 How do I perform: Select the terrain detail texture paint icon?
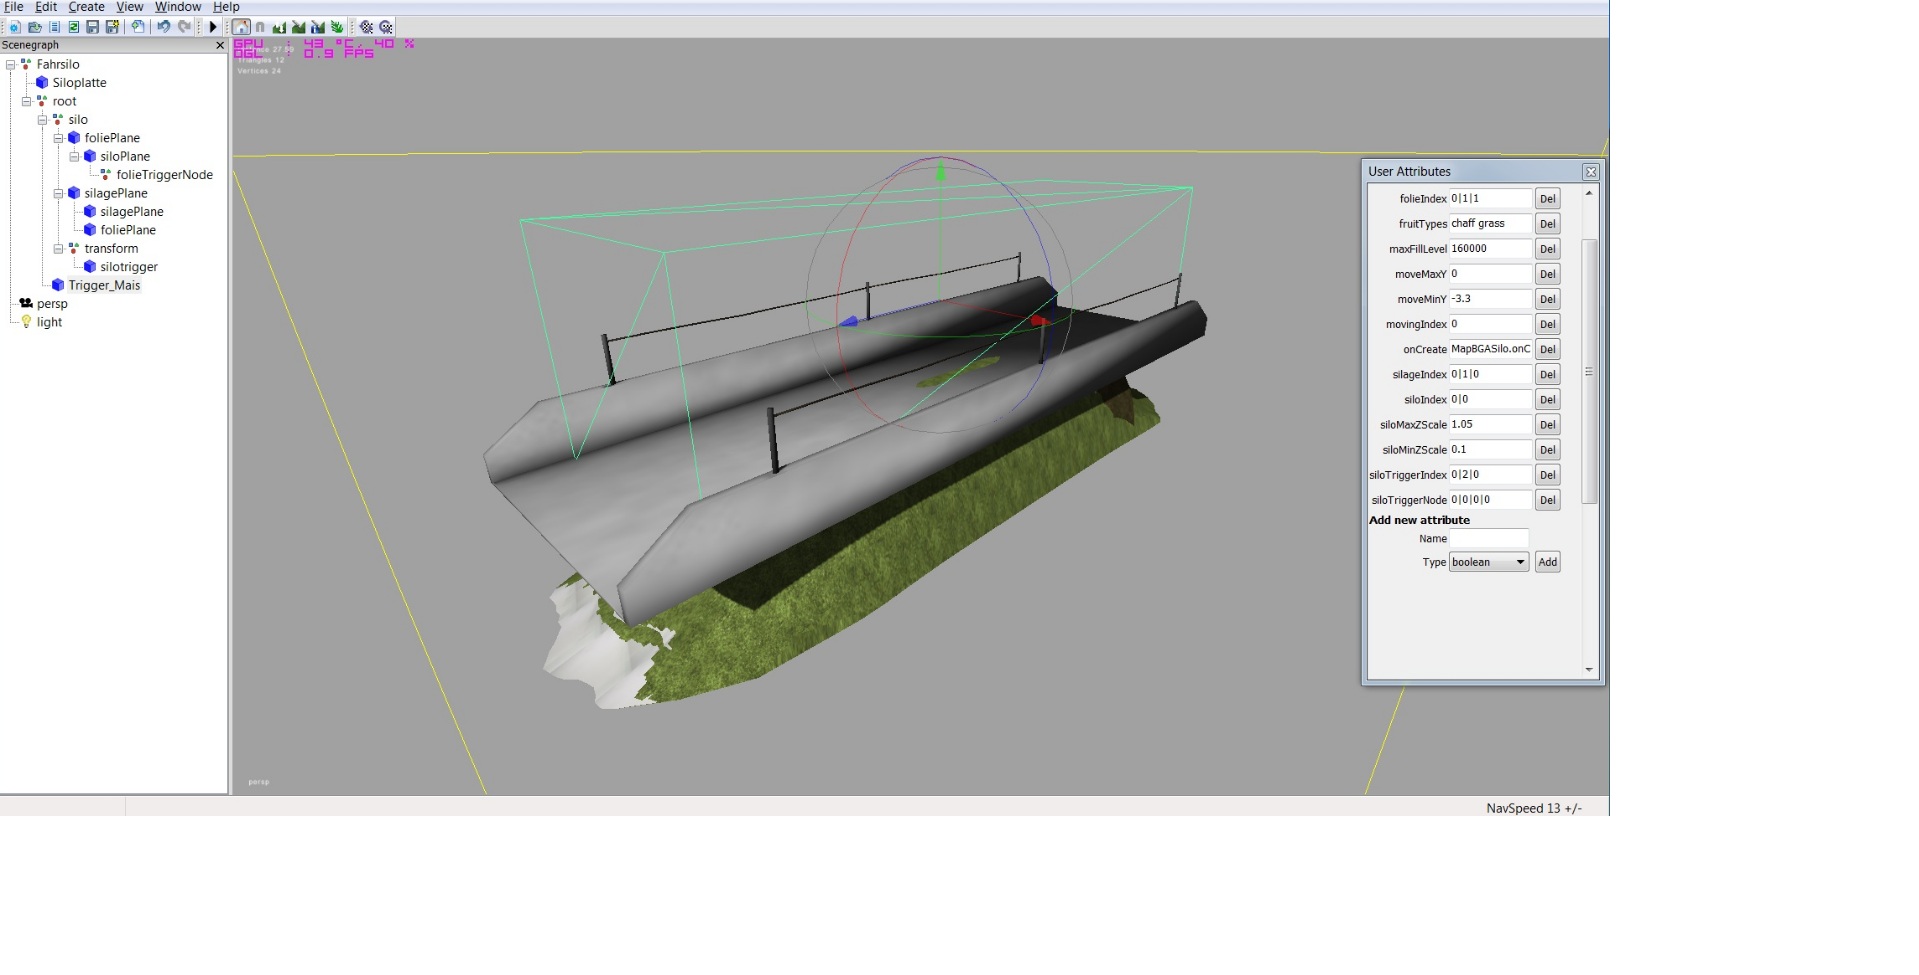pyautogui.click(x=298, y=27)
